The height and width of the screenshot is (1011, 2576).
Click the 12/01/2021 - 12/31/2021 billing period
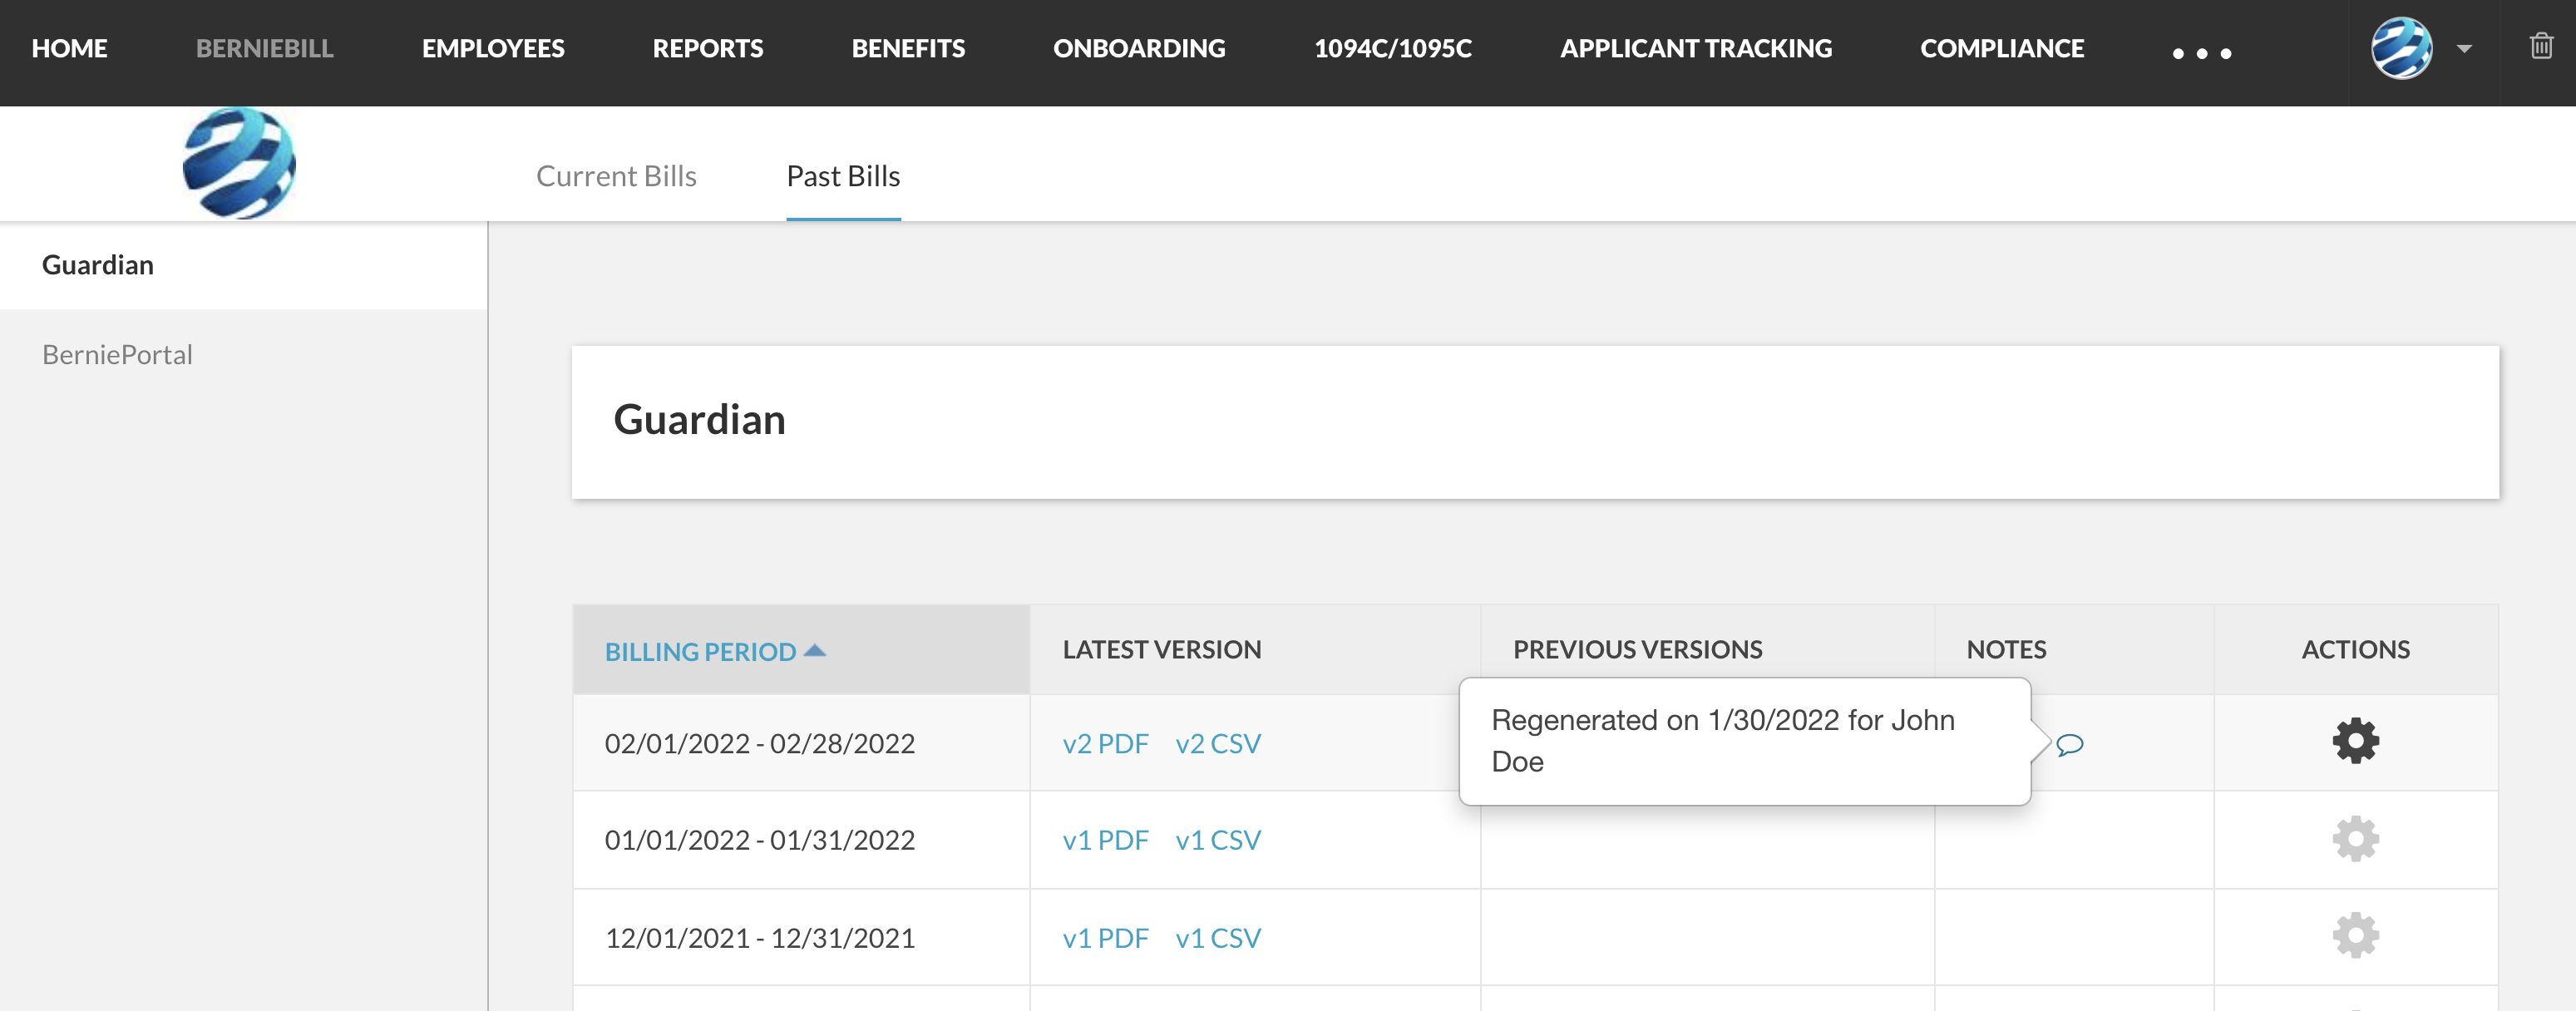(x=759, y=938)
